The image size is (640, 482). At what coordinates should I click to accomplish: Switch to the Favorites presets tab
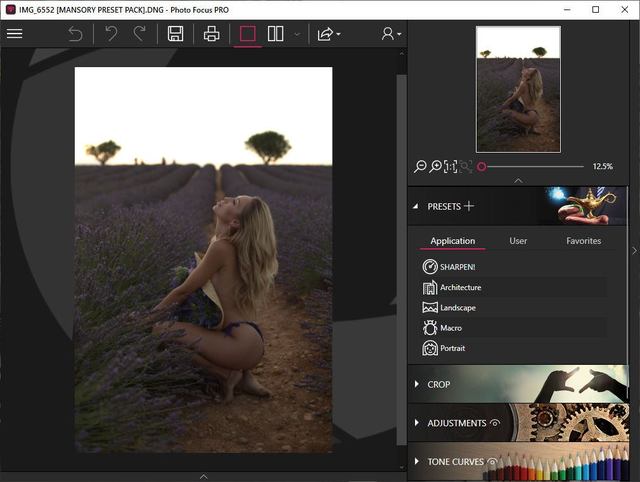(x=583, y=241)
